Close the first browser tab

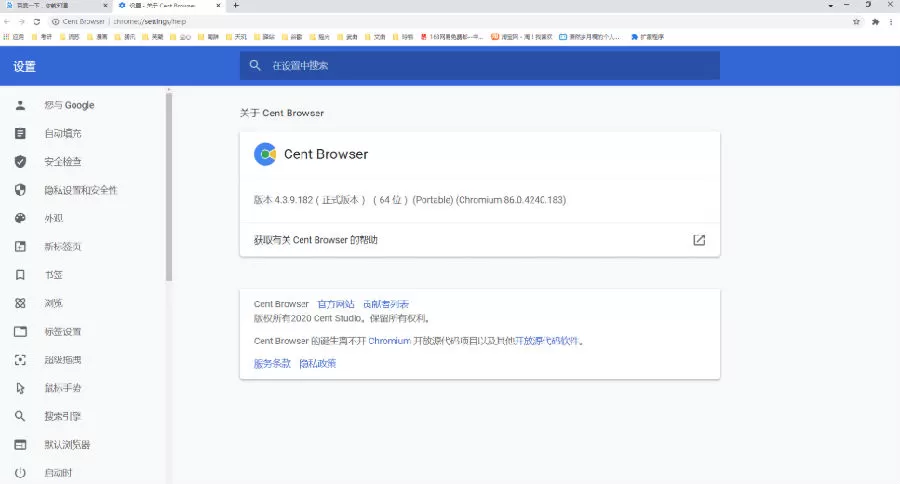click(x=105, y=5)
